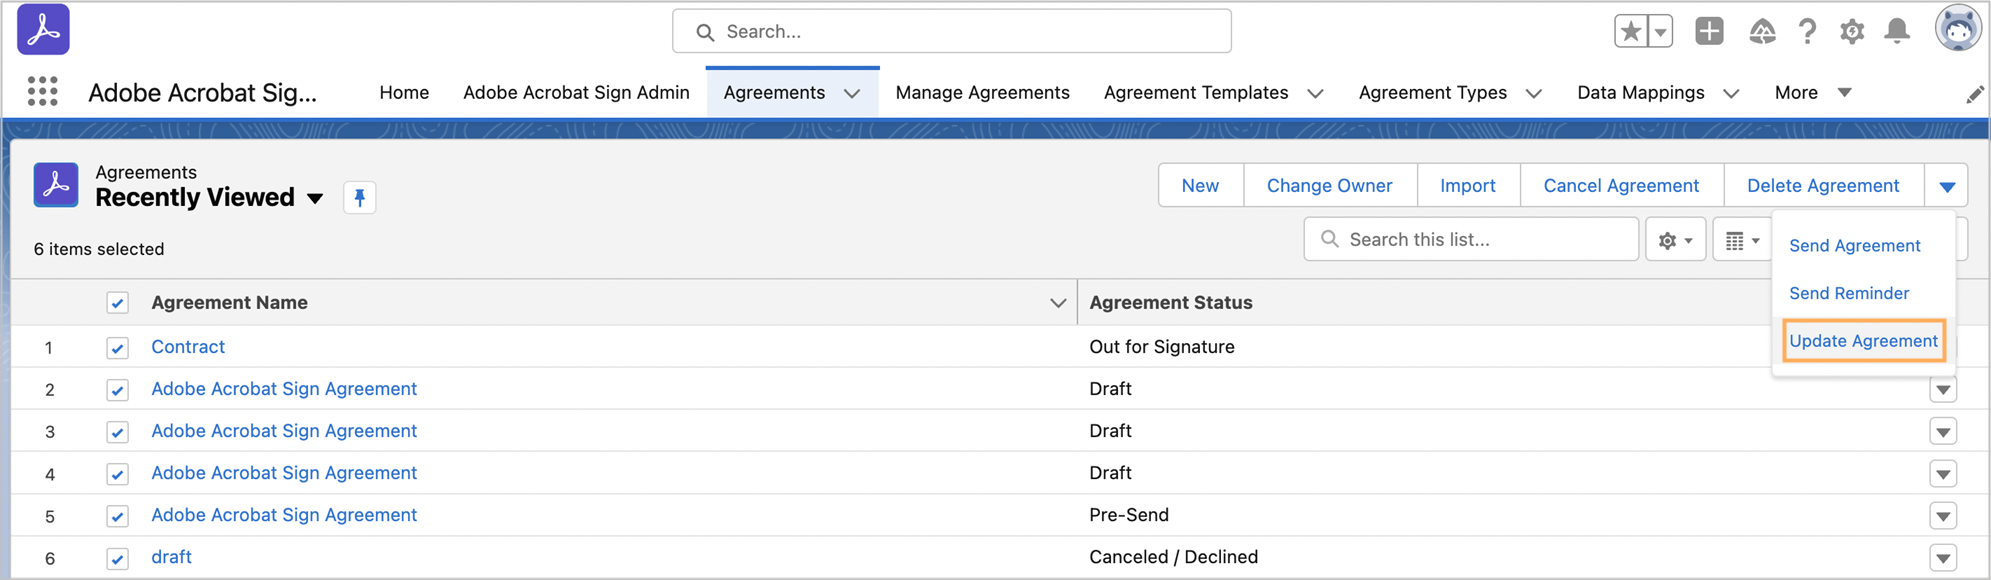Uncheck the checkbox for the draft agreement

[x=118, y=558]
